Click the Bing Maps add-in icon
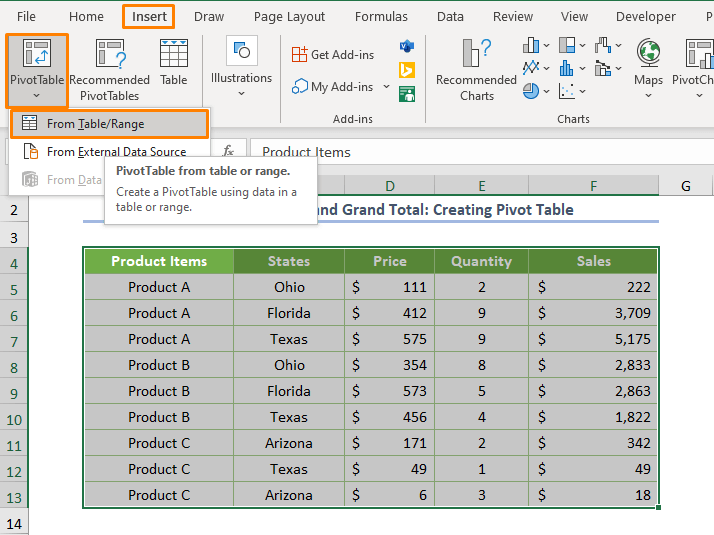Image resolution: width=714 pixels, height=535 pixels. click(x=407, y=70)
